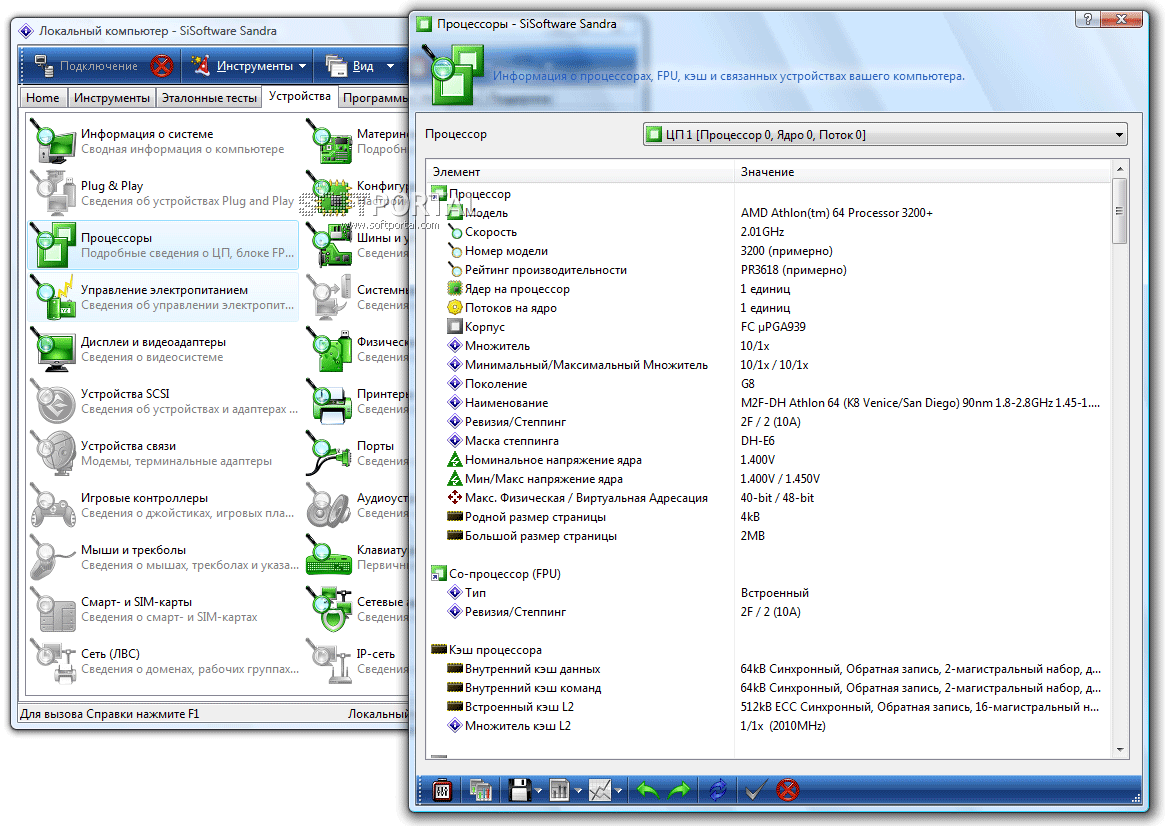
Task: Click the Подключение toolbar button
Action: pyautogui.click(x=86, y=66)
